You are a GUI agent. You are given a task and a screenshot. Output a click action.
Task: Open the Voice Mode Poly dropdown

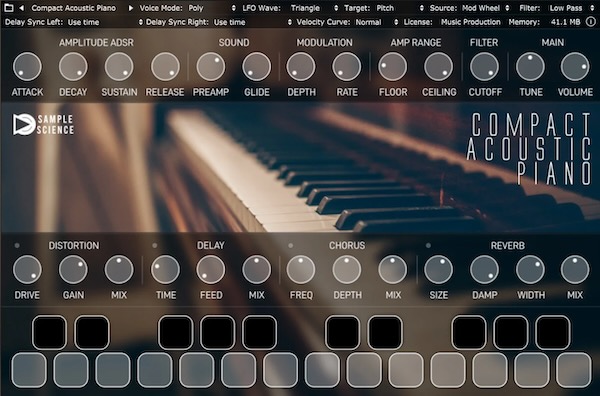(x=212, y=8)
